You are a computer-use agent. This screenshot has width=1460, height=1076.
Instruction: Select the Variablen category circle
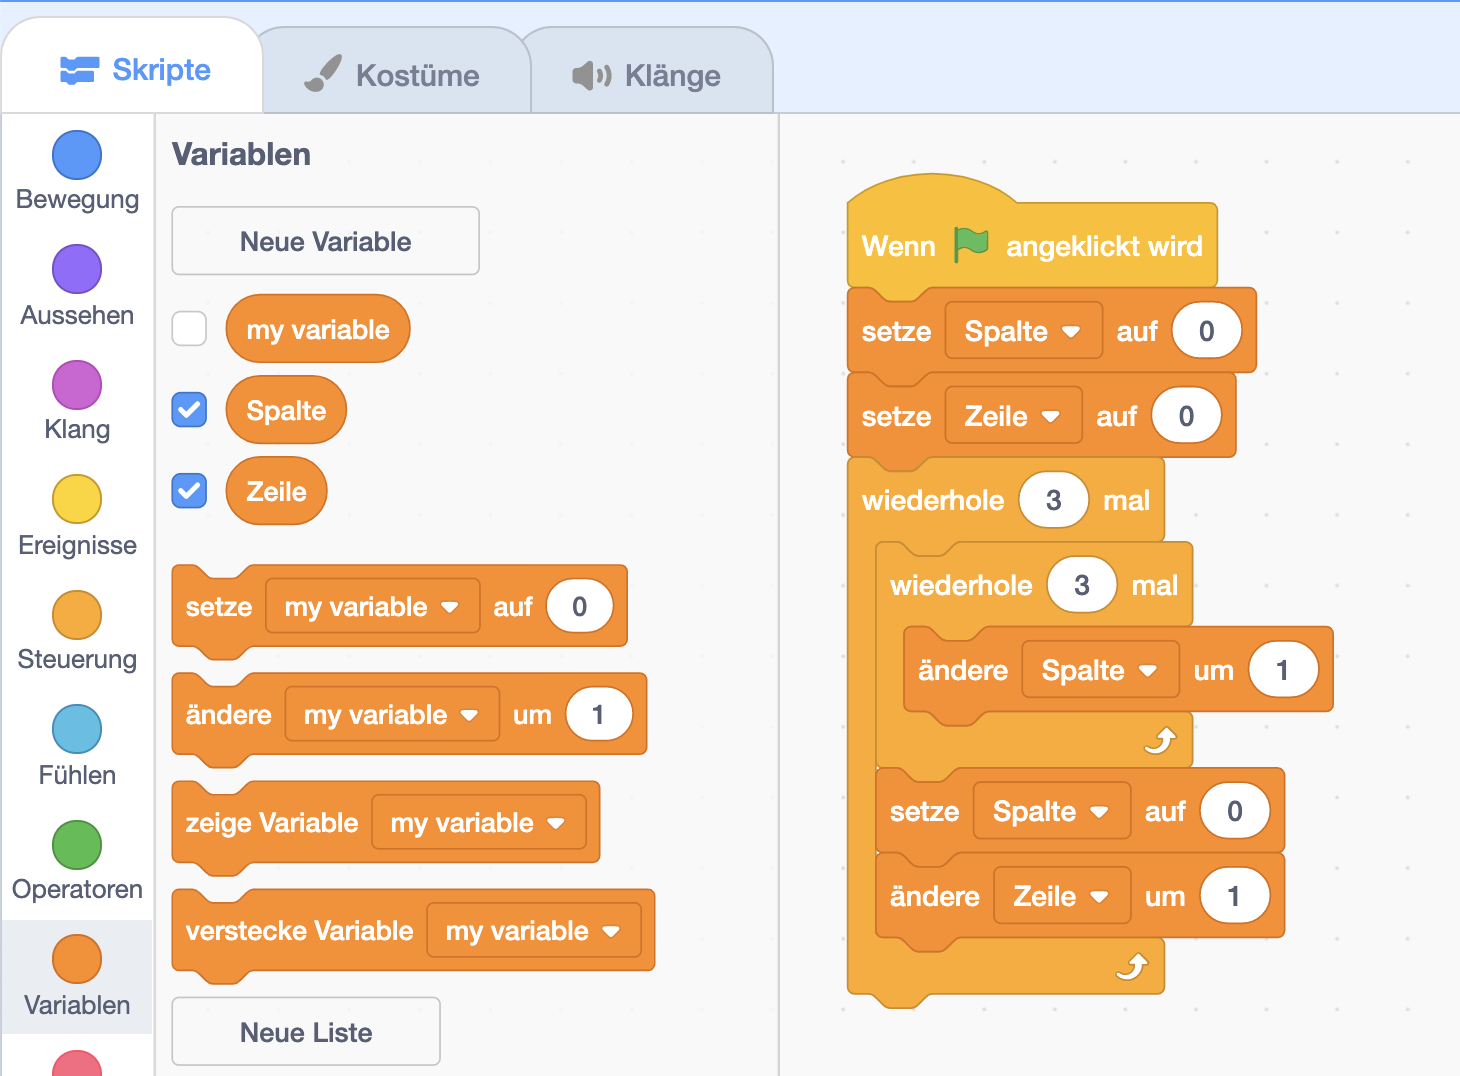(77, 959)
